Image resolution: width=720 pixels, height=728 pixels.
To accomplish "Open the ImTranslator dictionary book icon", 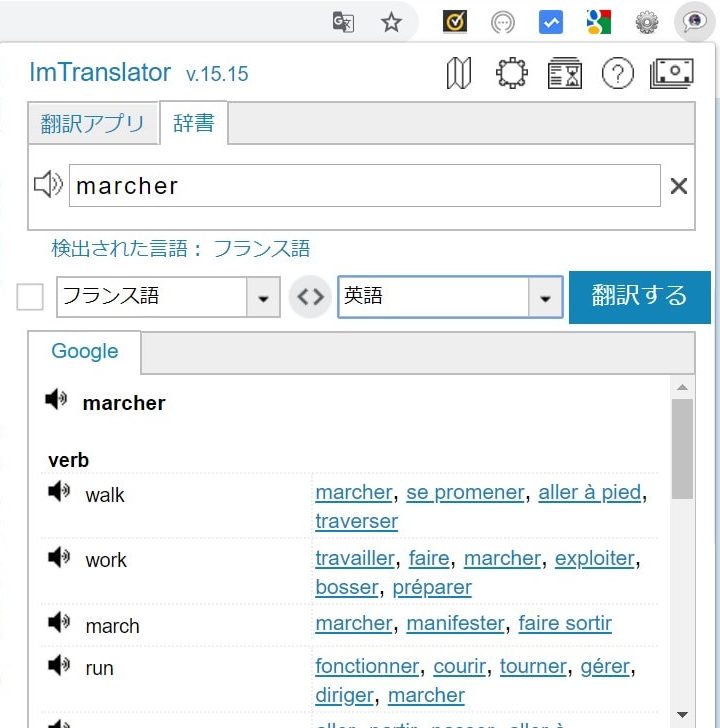I will (x=458, y=73).
